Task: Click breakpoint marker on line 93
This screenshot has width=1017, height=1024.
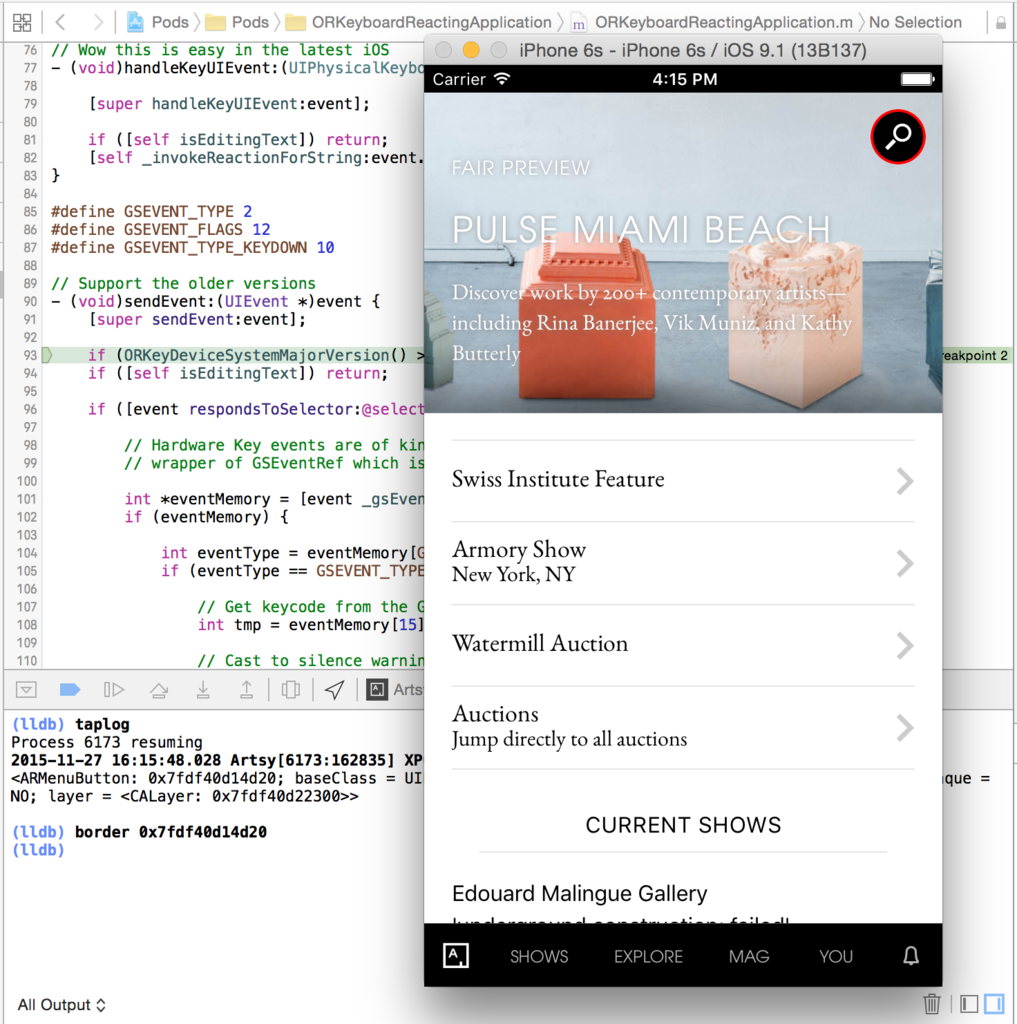Action: coord(47,355)
